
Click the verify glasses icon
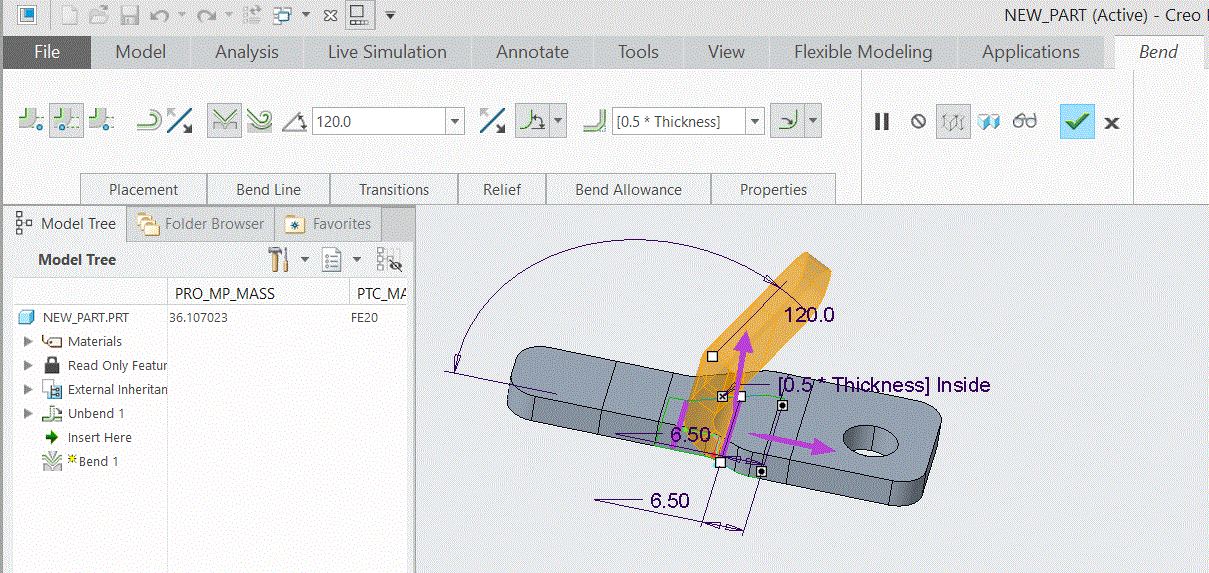click(x=1024, y=121)
